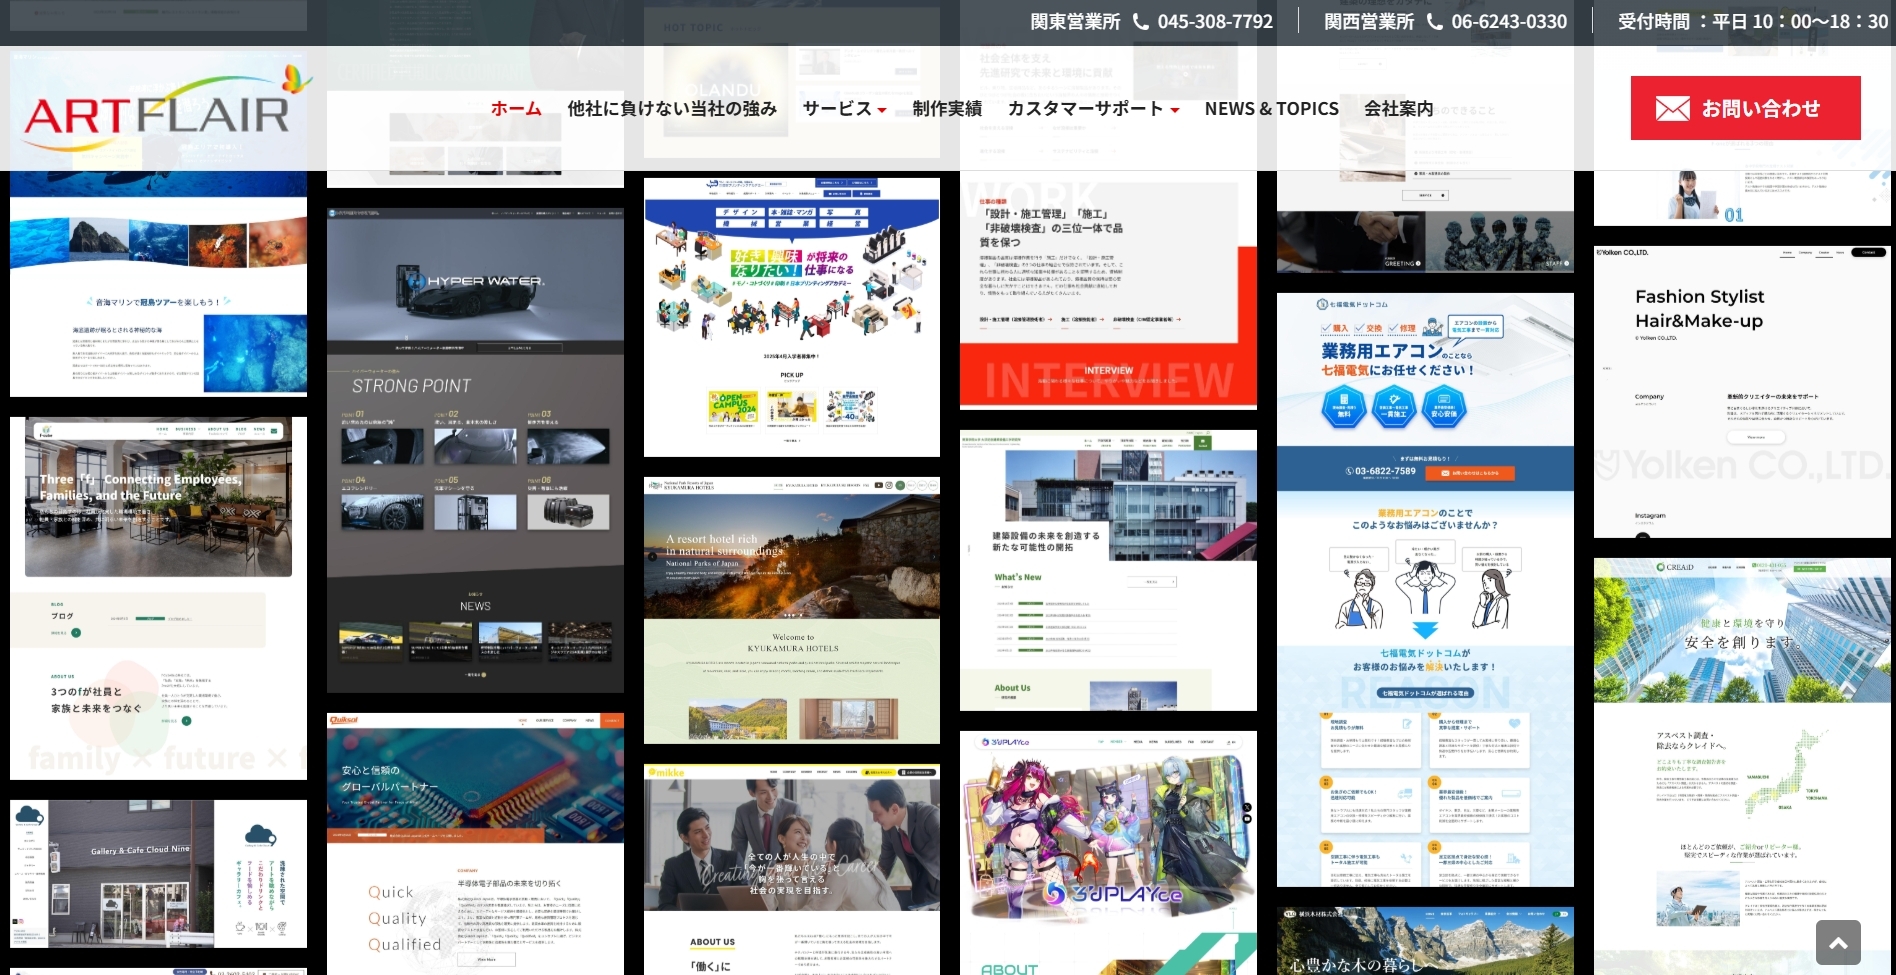Click the scroll-to-top arrow button
Viewport: 1896px width, 975px height.
point(1838,942)
